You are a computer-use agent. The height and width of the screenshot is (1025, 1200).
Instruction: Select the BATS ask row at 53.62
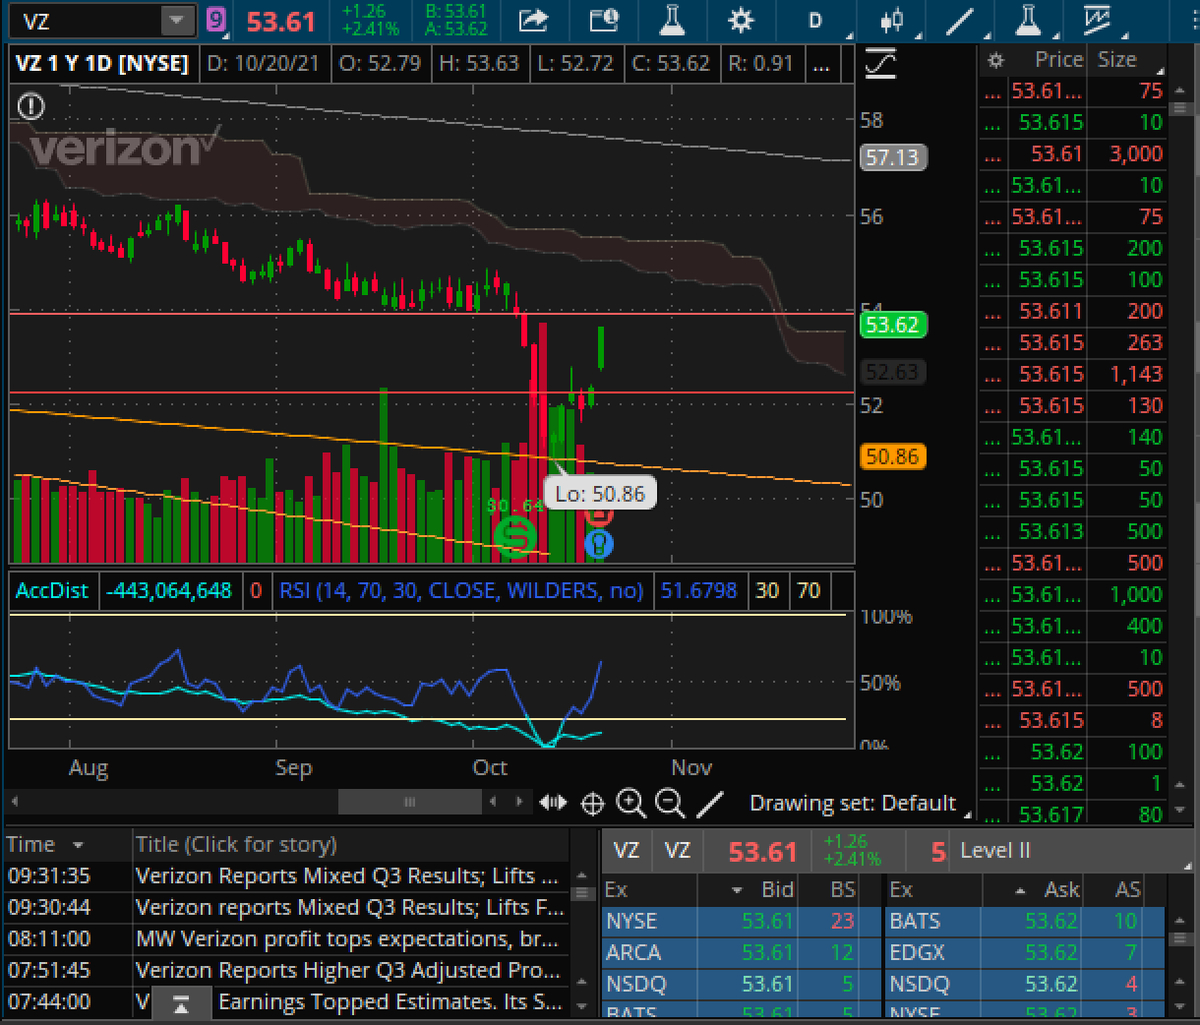[x=1027, y=921]
